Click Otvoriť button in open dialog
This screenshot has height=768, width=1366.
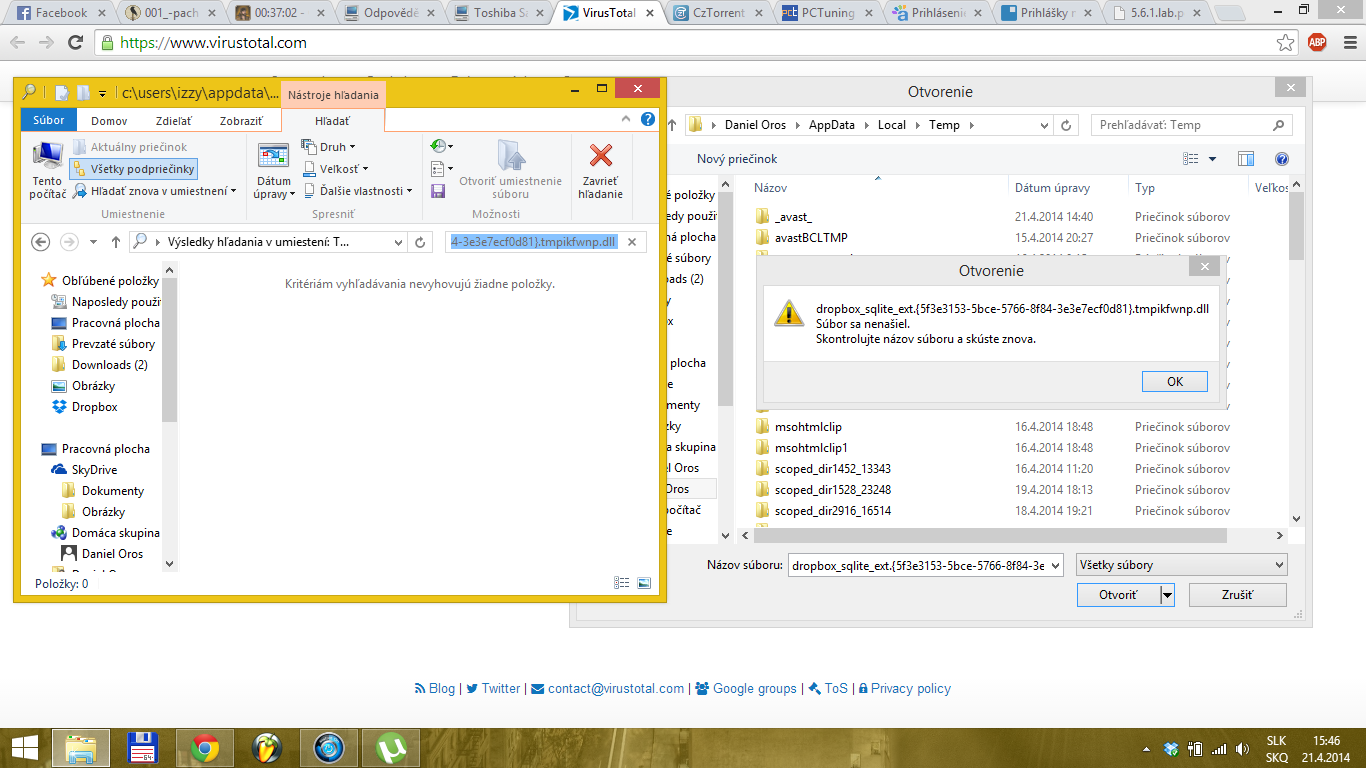[1118, 594]
